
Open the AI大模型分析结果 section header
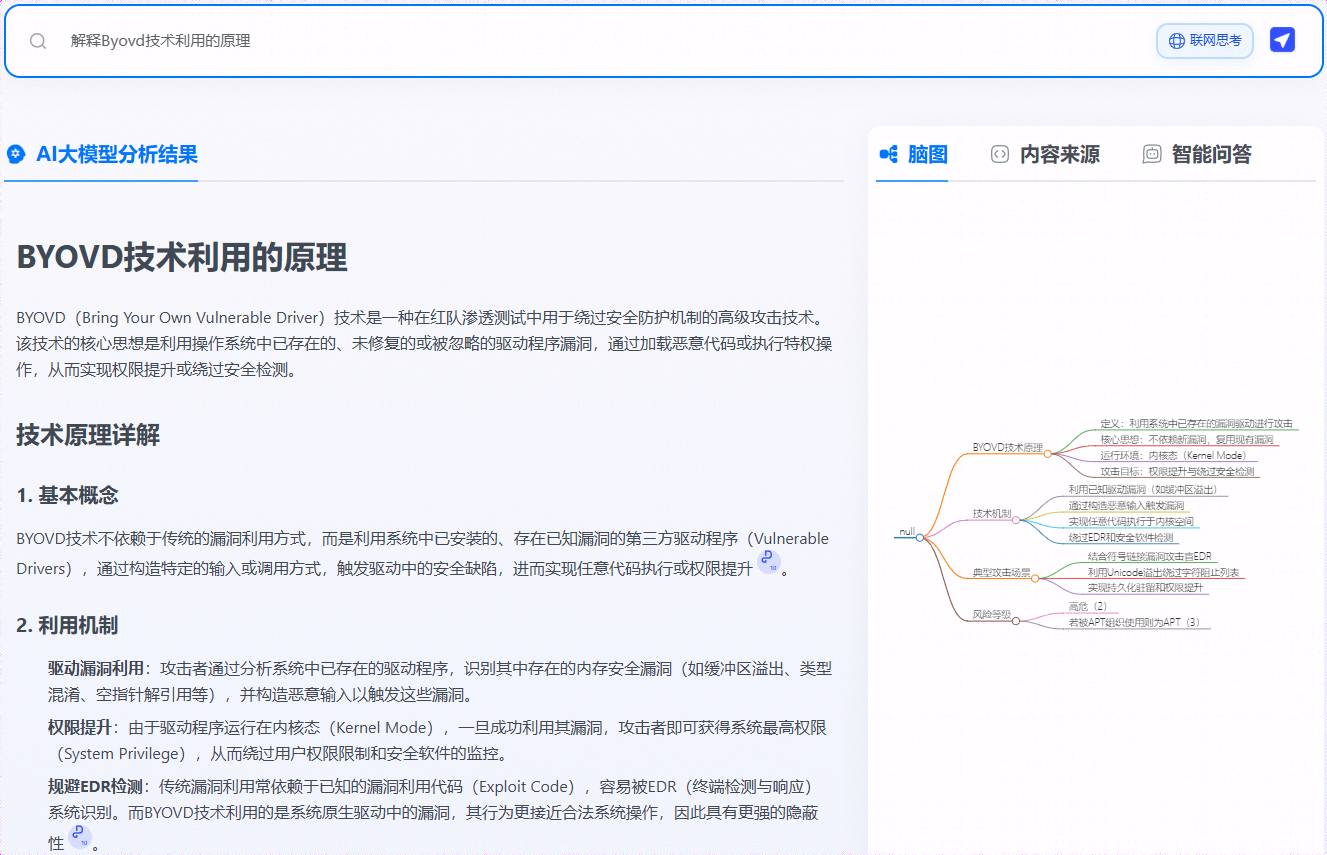point(117,154)
